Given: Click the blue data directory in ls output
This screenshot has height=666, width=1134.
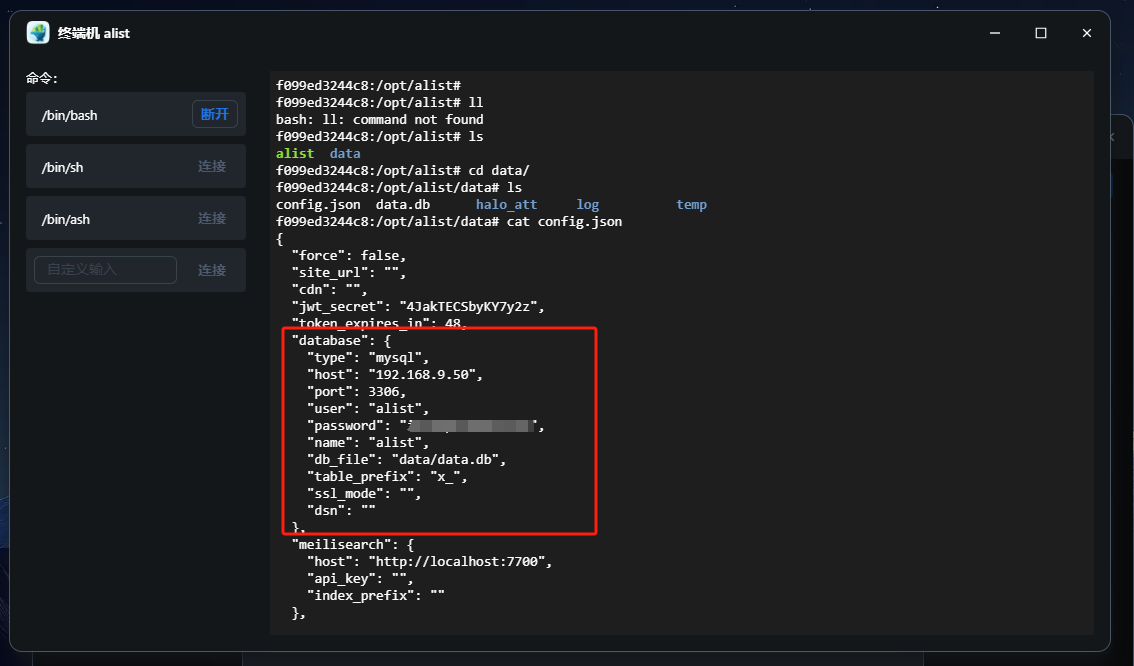Looking at the screenshot, I should click(345, 153).
